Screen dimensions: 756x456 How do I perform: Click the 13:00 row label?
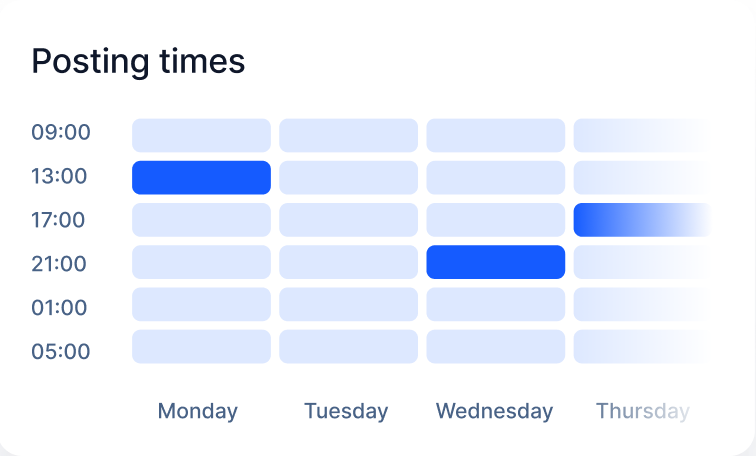point(60,176)
